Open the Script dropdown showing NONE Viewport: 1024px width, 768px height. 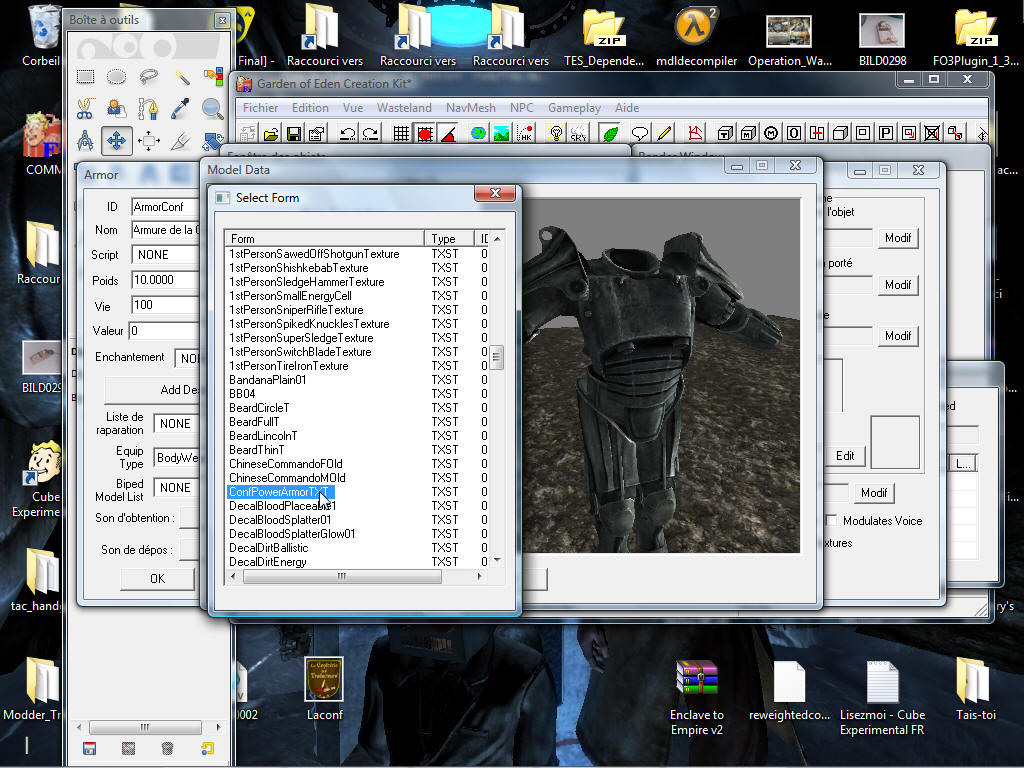[166, 255]
